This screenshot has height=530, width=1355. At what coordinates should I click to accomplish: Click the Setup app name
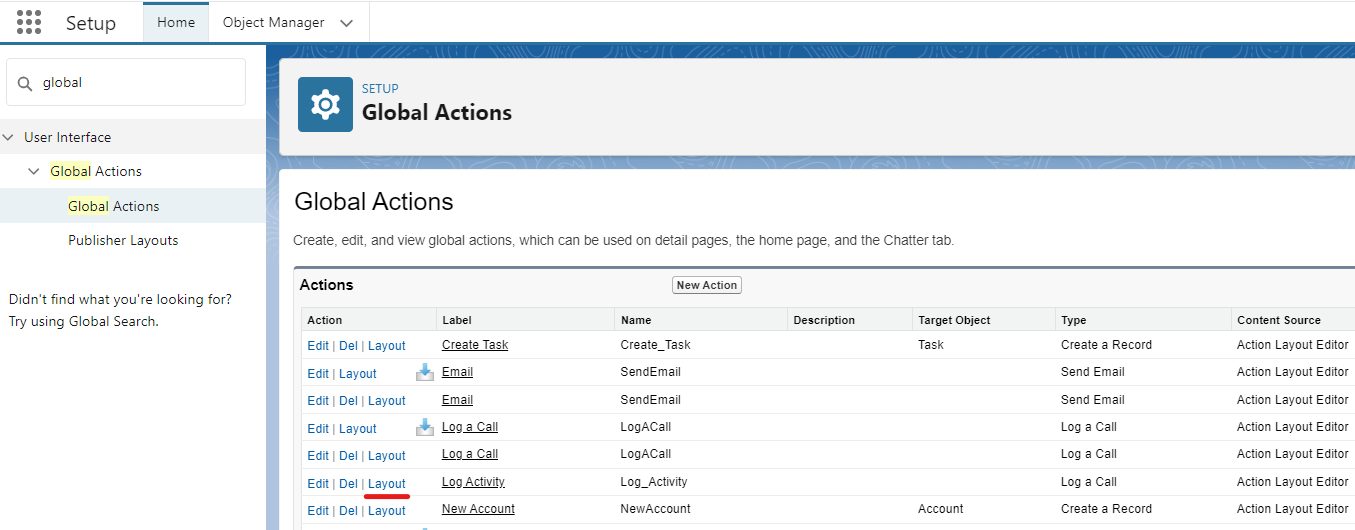(91, 23)
